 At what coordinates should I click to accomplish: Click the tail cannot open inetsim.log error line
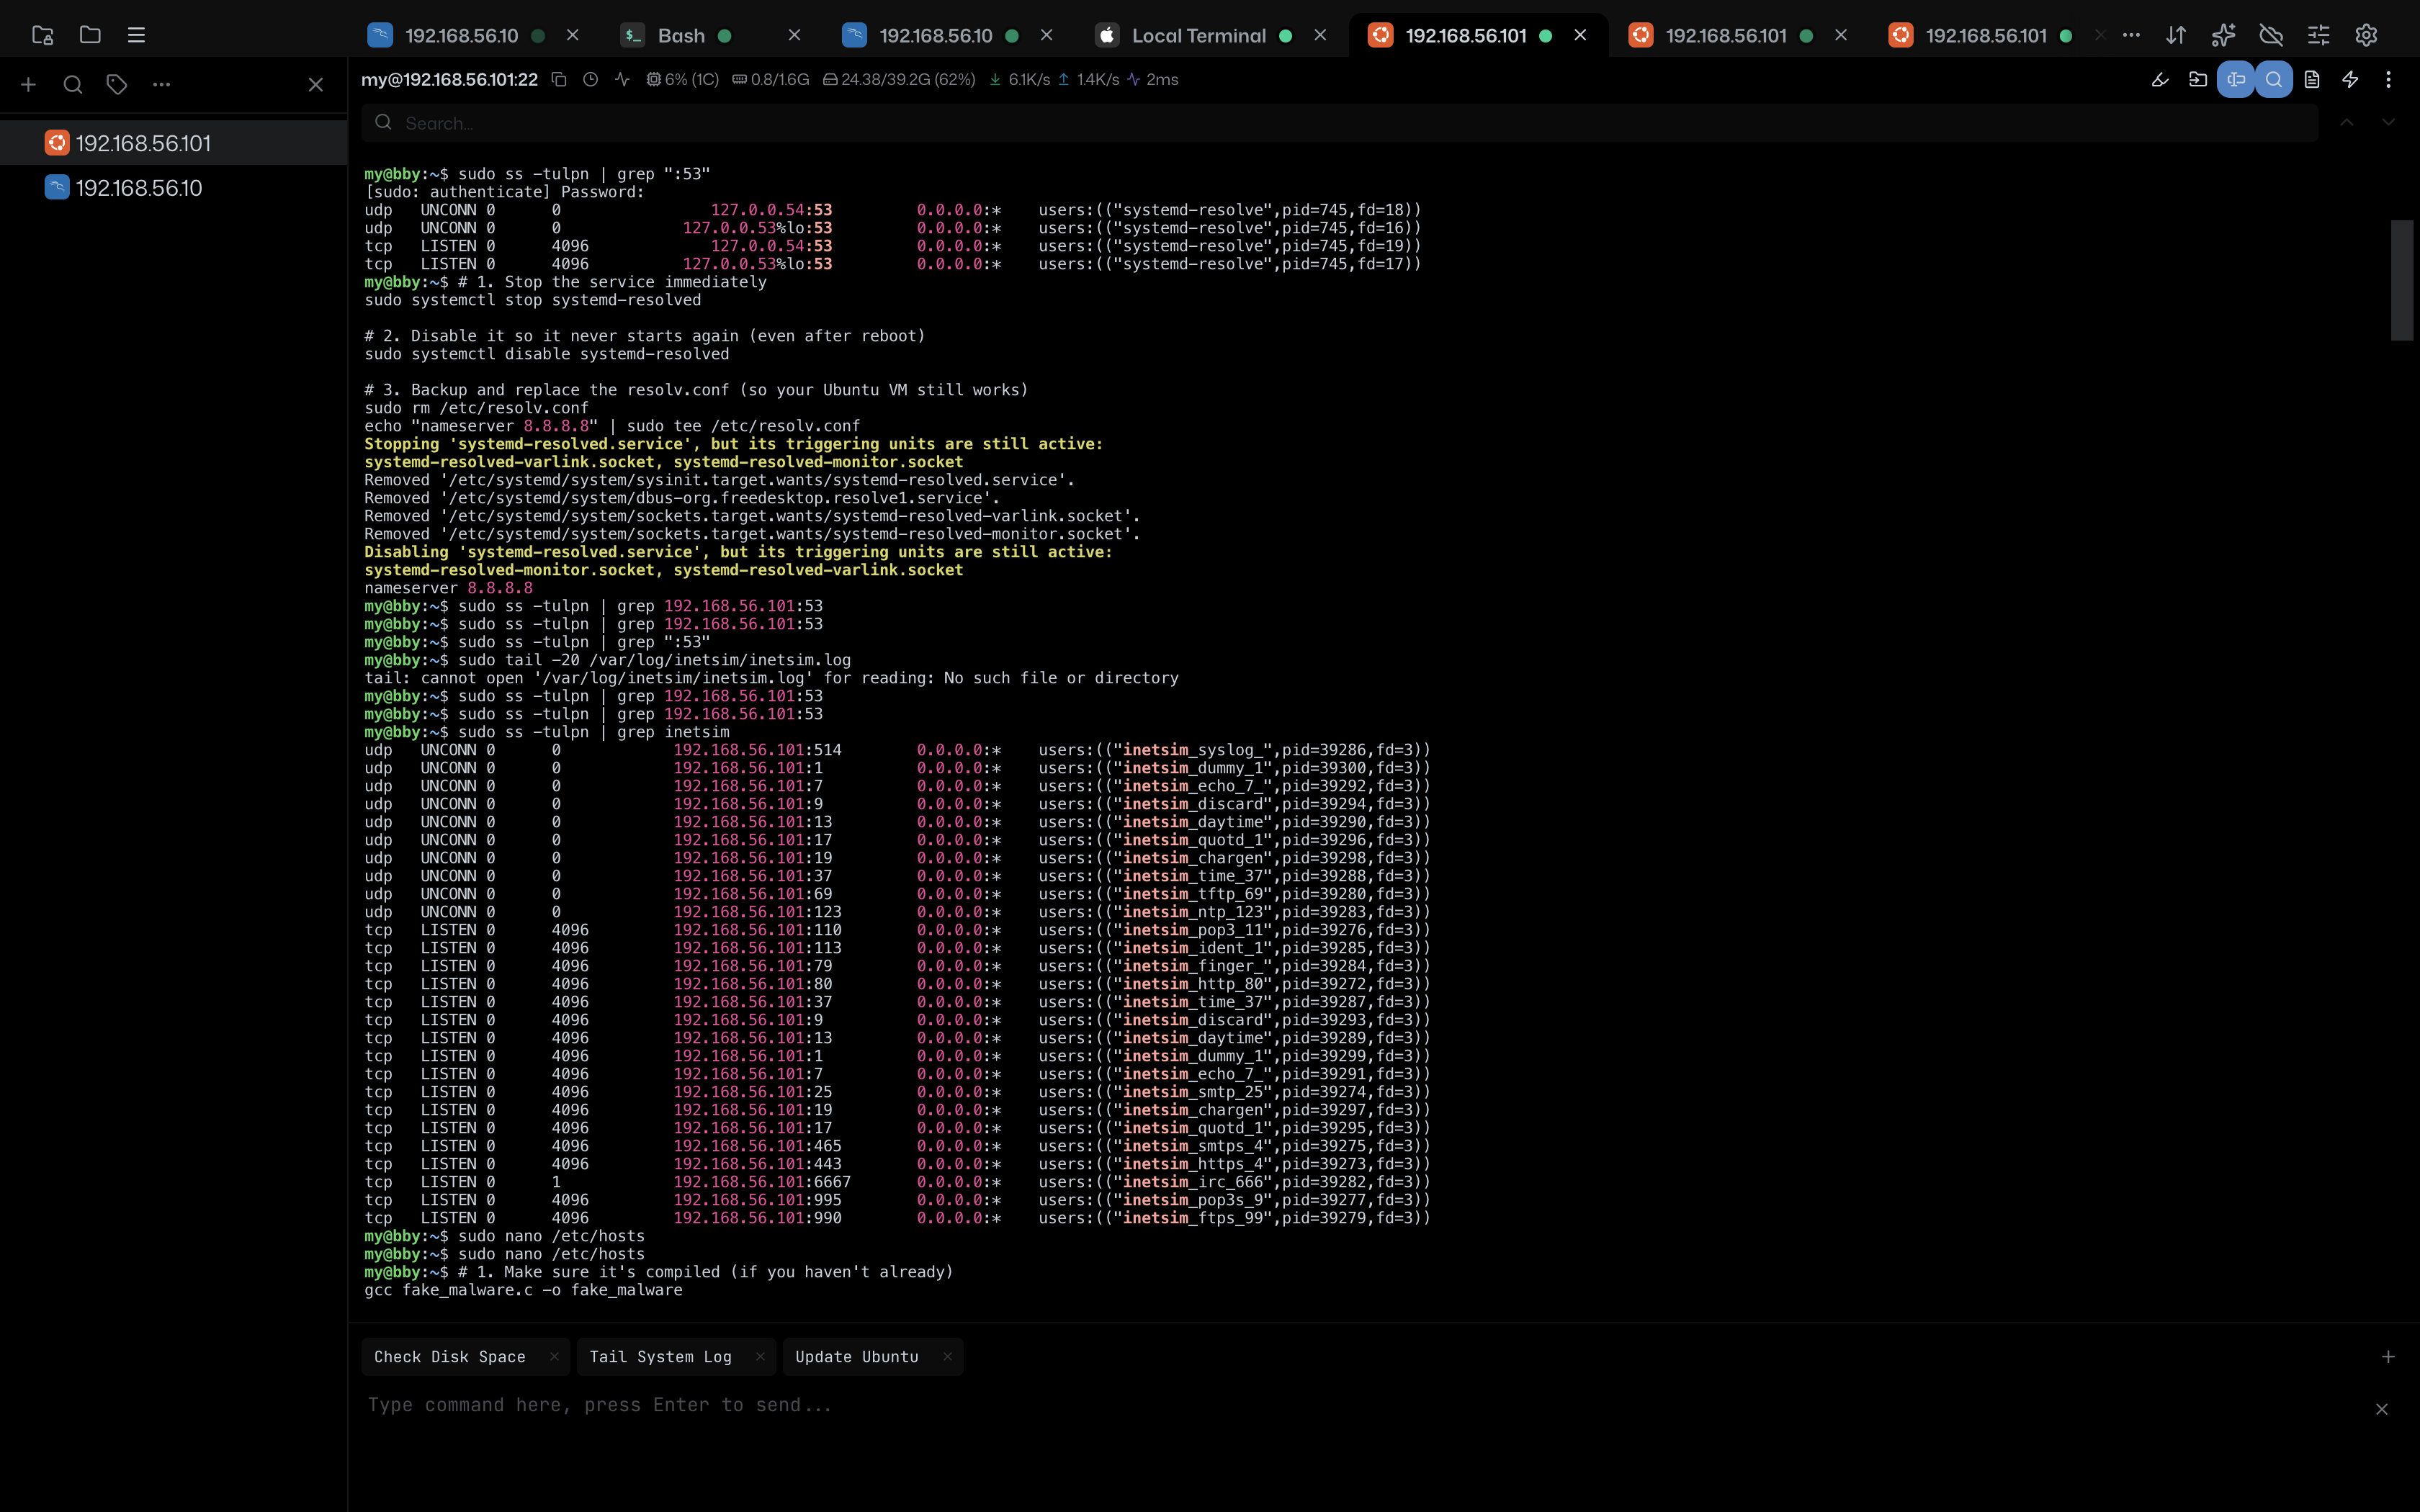coord(771,678)
